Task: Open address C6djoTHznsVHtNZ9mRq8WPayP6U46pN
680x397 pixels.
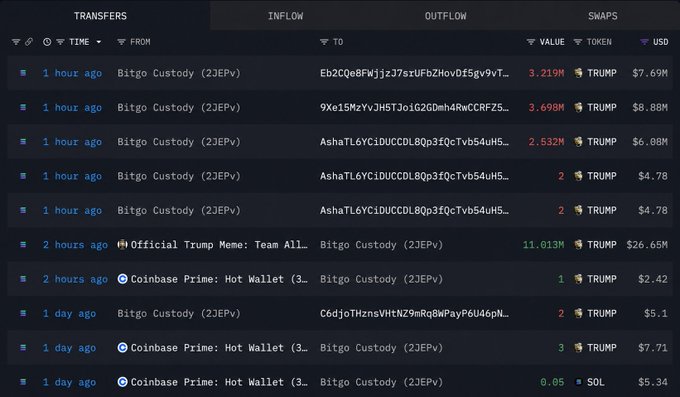Action: coord(414,313)
